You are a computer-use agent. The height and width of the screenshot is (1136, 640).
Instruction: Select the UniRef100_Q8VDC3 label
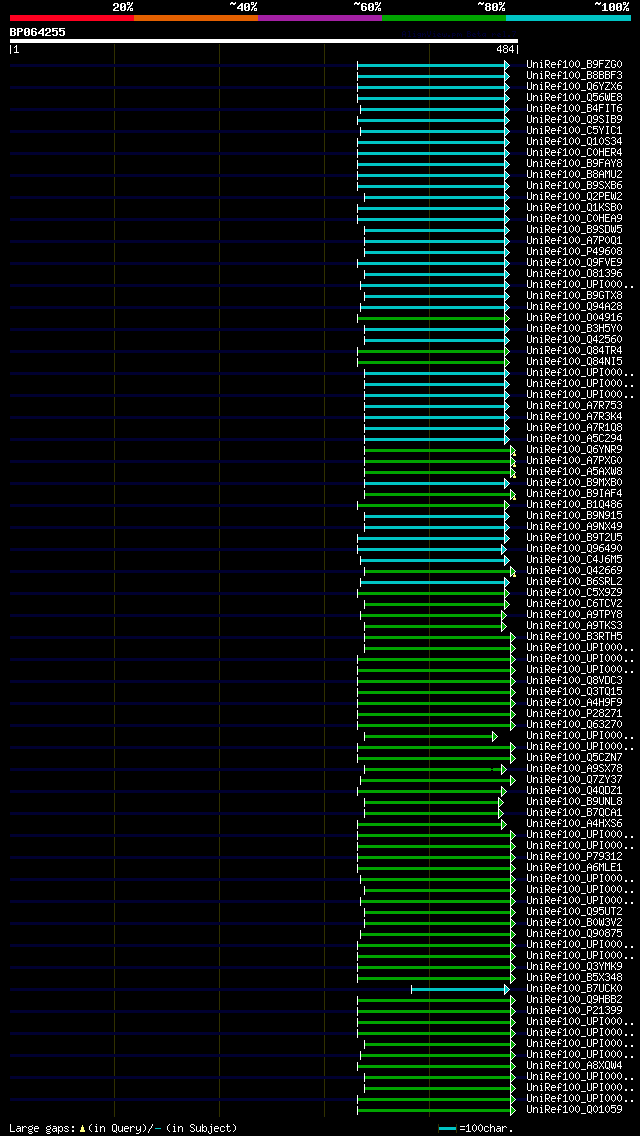tap(574, 680)
